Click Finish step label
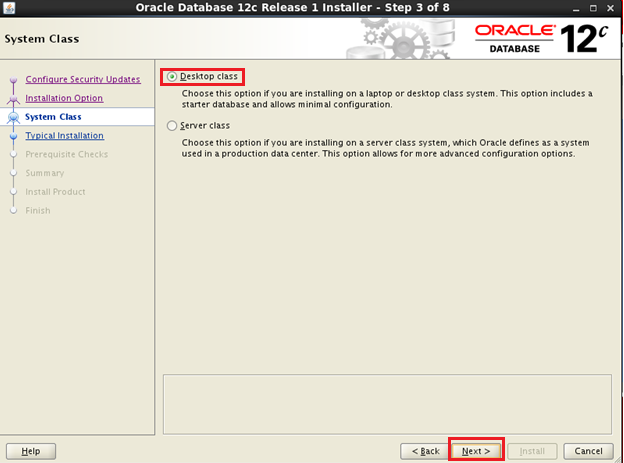The width and height of the screenshot is (624, 463). coord(38,210)
